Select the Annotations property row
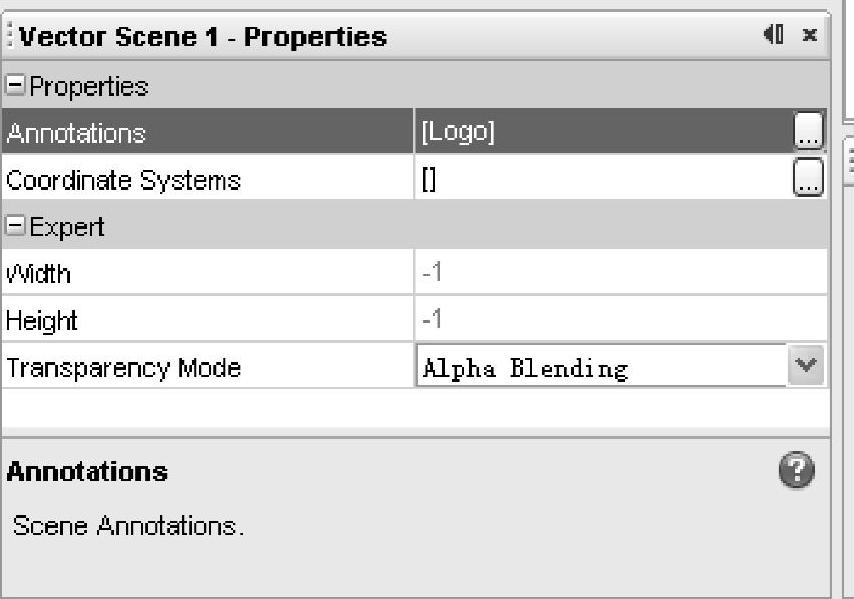Viewport: 854px width, 599px height. [x=200, y=133]
